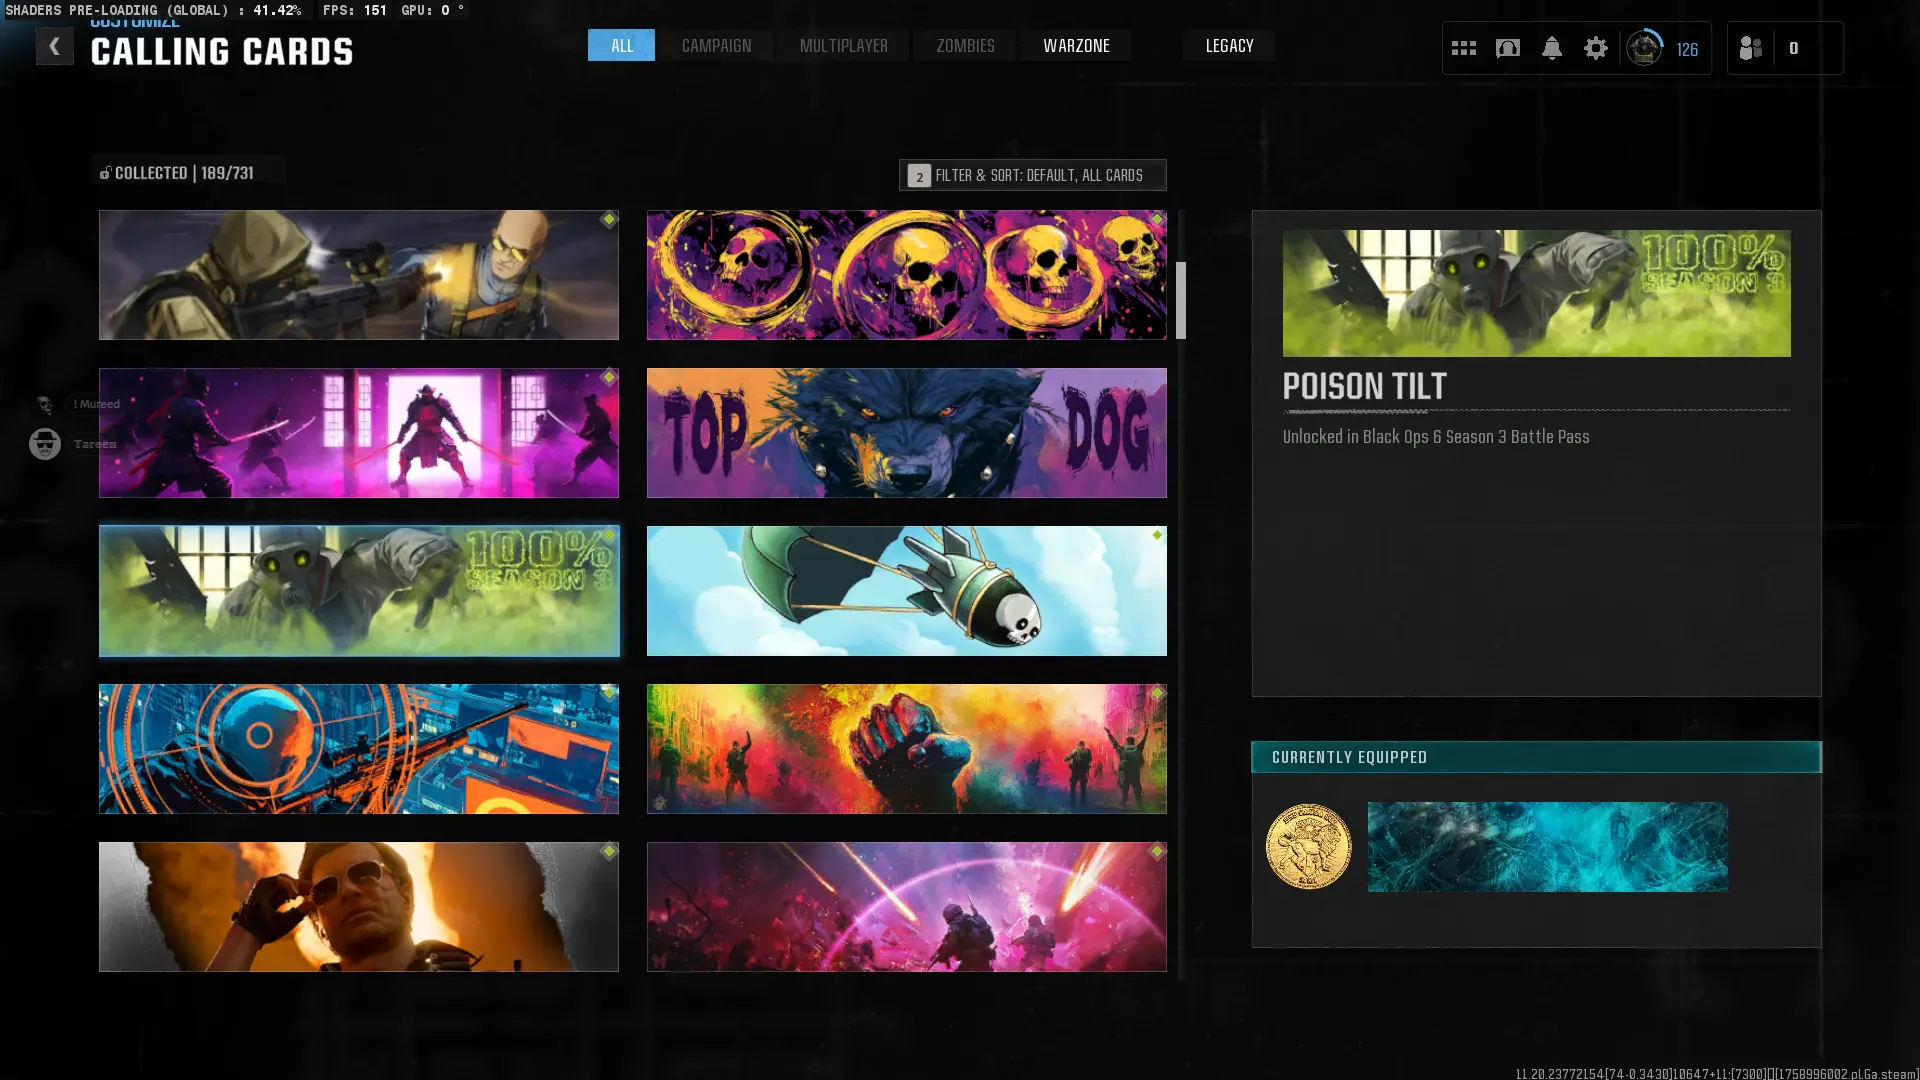Go back using the top-left arrow

(55, 46)
